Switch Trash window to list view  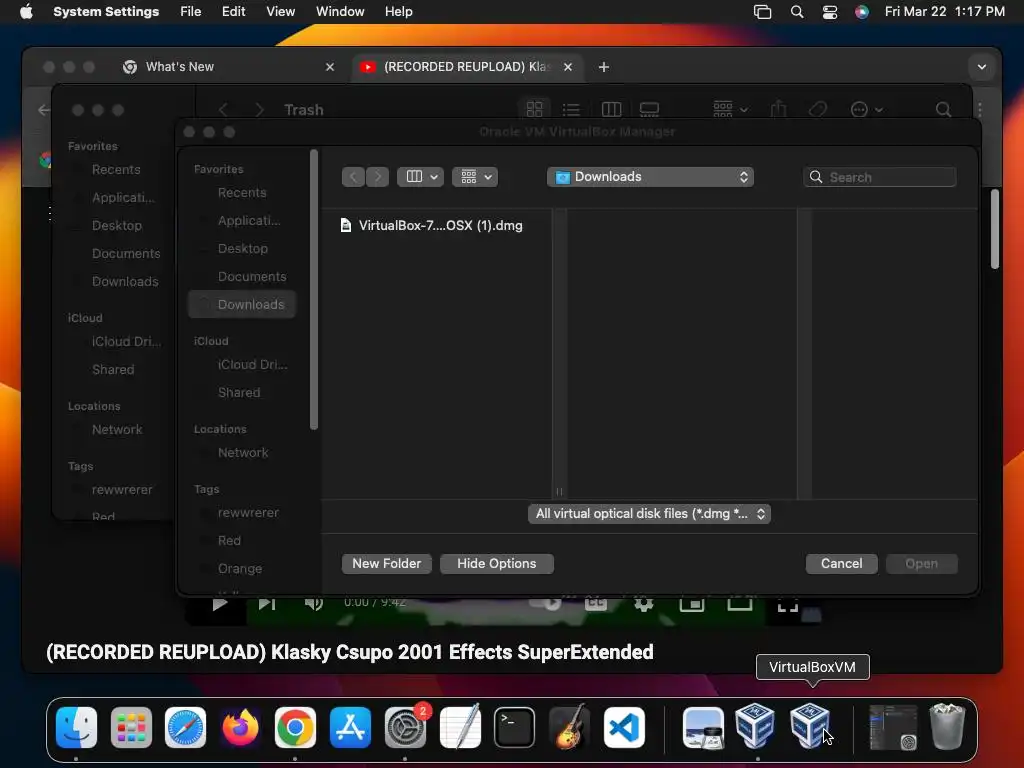[571, 109]
